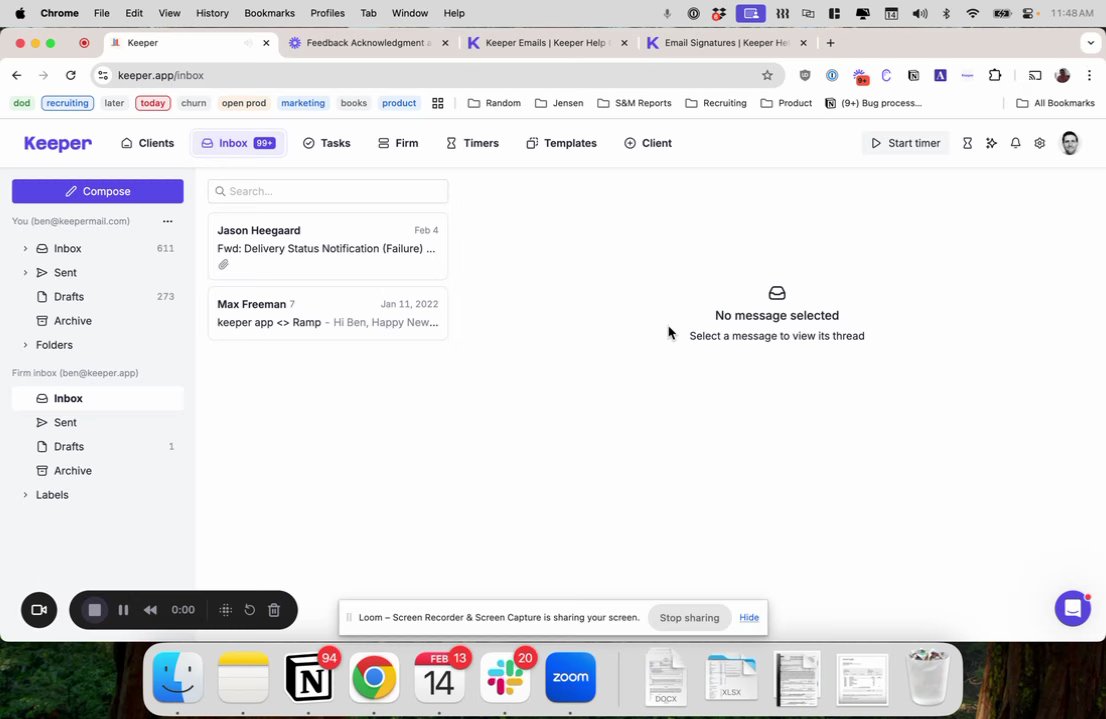Open Firm inbox Drafts with 1 item

pyautogui.click(x=97, y=446)
